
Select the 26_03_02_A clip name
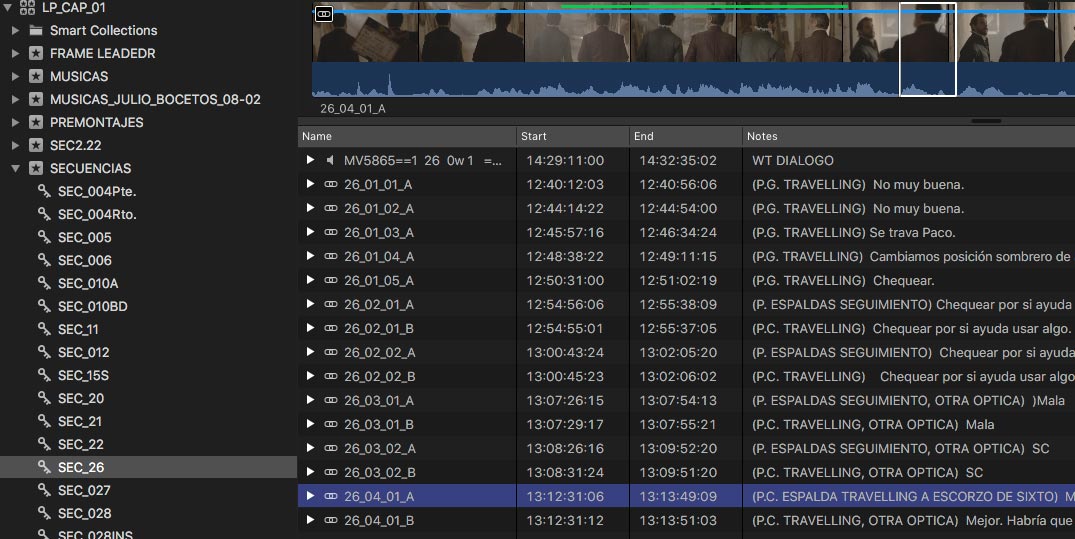coord(378,448)
